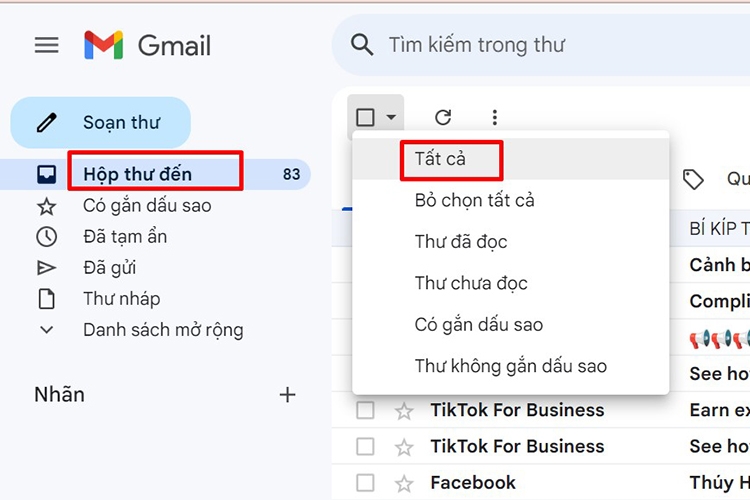The height and width of the screenshot is (500, 750).
Task: Open the 'Có gắn dấu sao' sidebar folder
Action: coord(147,206)
